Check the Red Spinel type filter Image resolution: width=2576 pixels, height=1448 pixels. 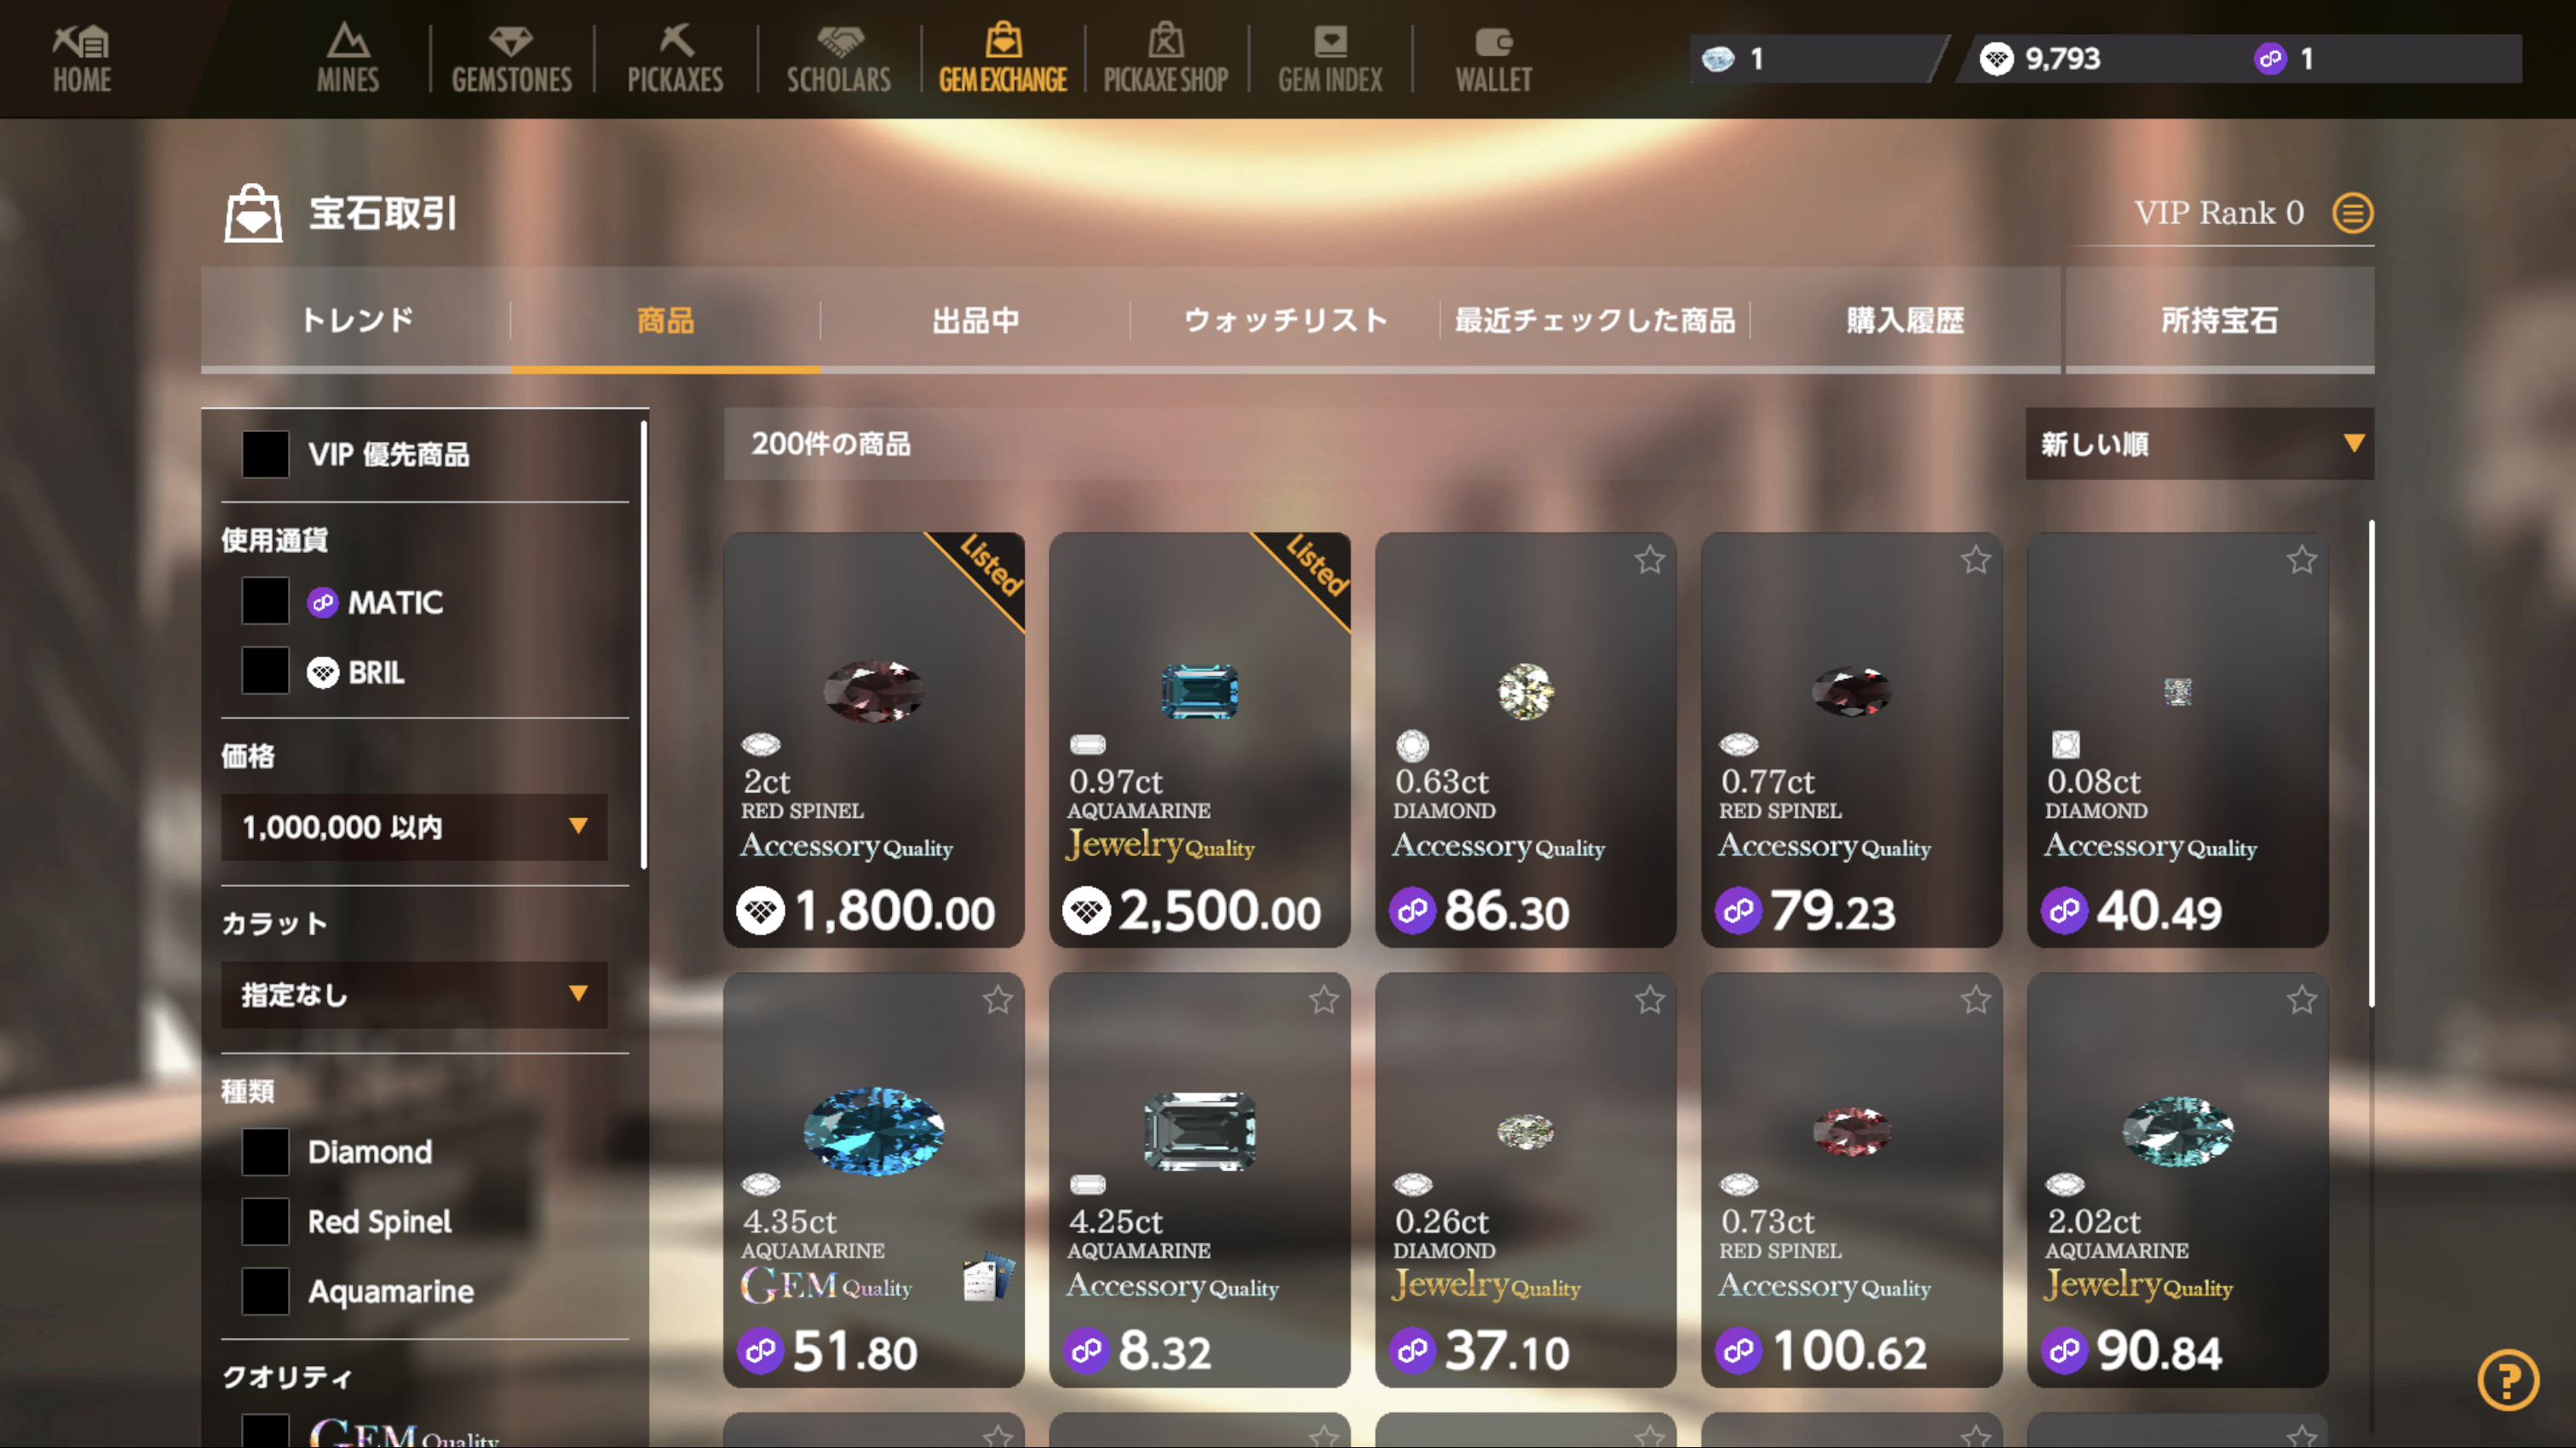click(x=265, y=1221)
